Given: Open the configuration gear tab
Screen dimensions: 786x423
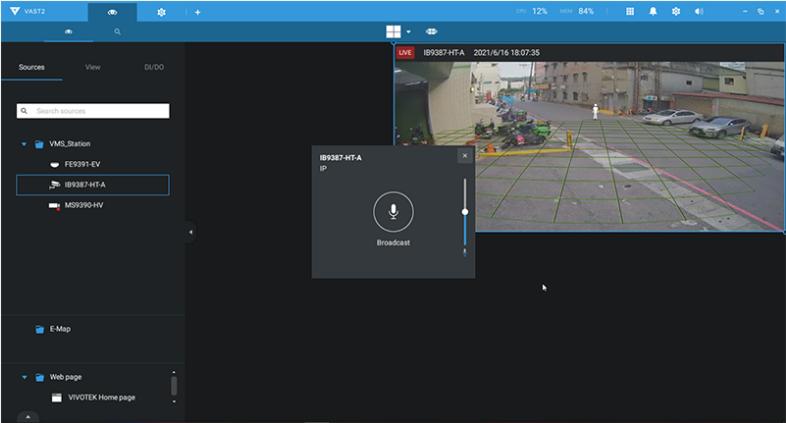Looking at the screenshot, I should pyautogui.click(x=161, y=12).
